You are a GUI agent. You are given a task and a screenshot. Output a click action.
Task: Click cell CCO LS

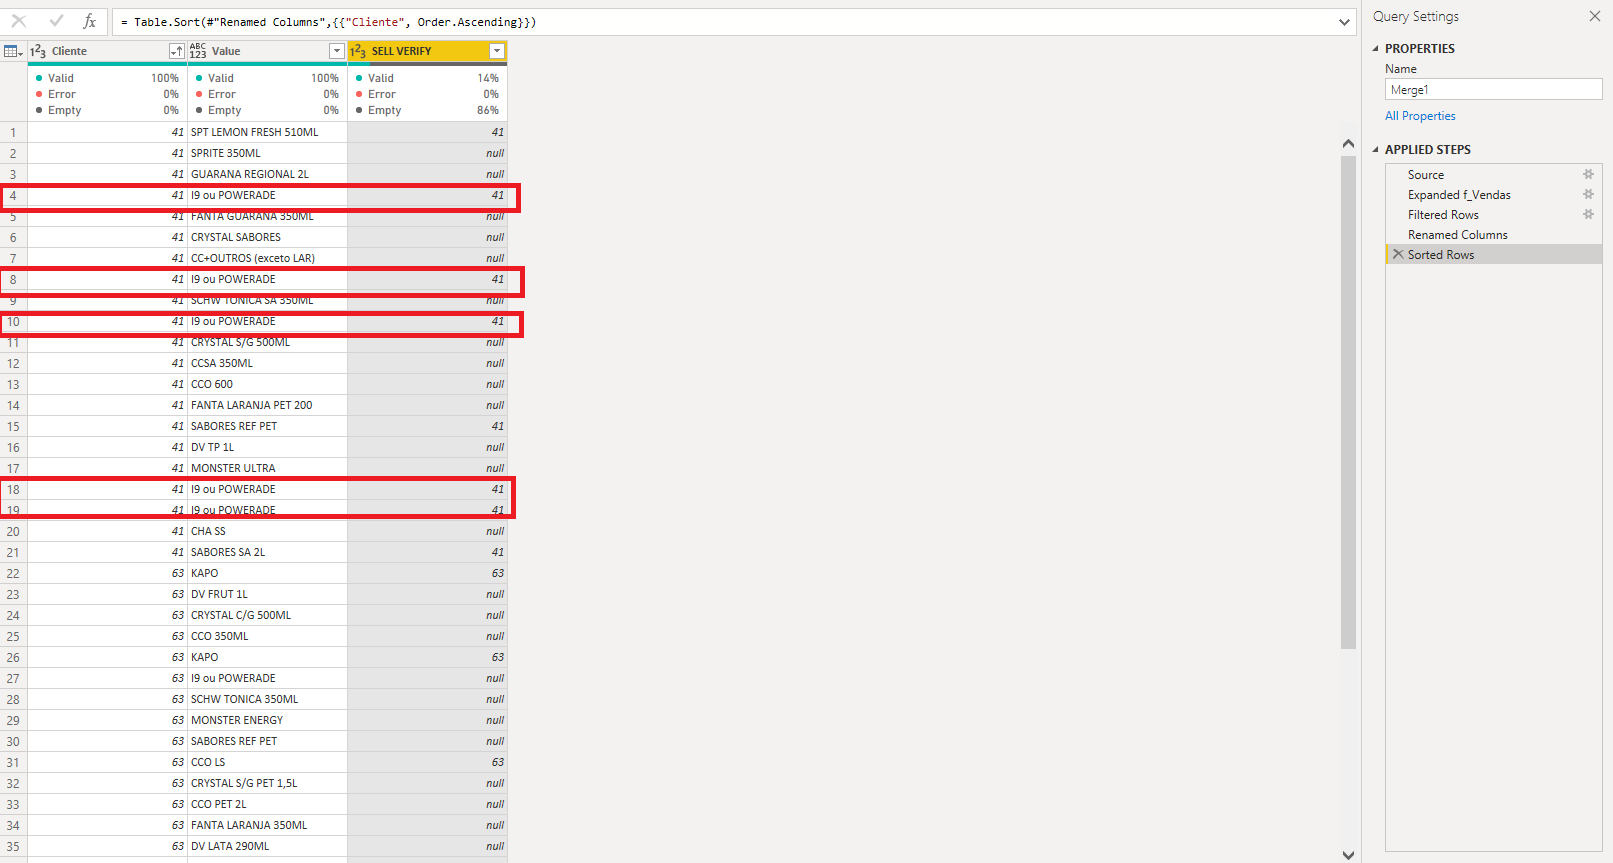click(267, 762)
